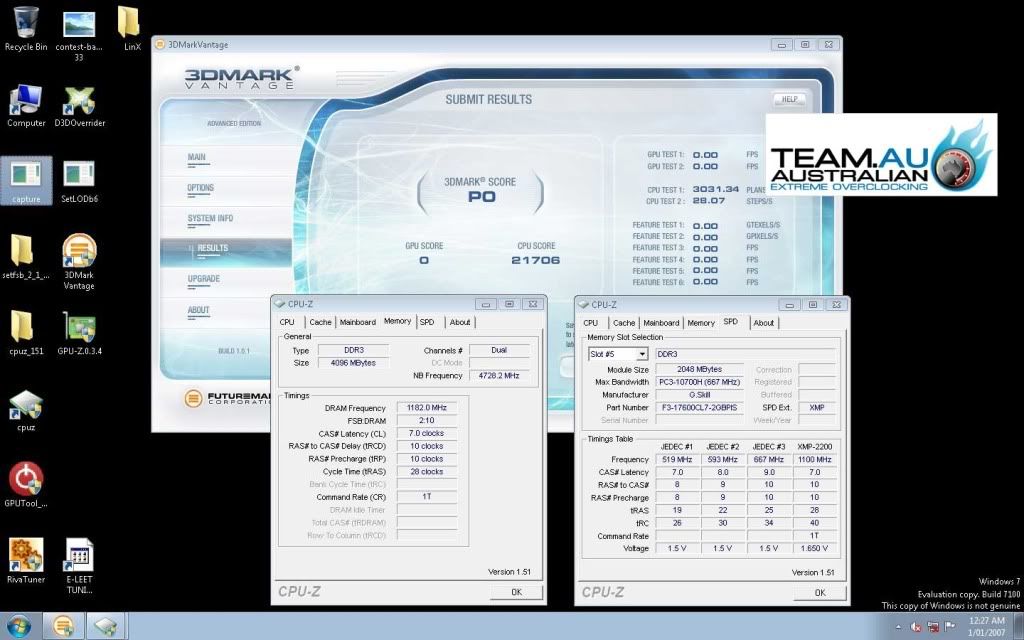Switch to CPU tab in CPU-Z Memory window
This screenshot has width=1024, height=640.
click(287, 322)
